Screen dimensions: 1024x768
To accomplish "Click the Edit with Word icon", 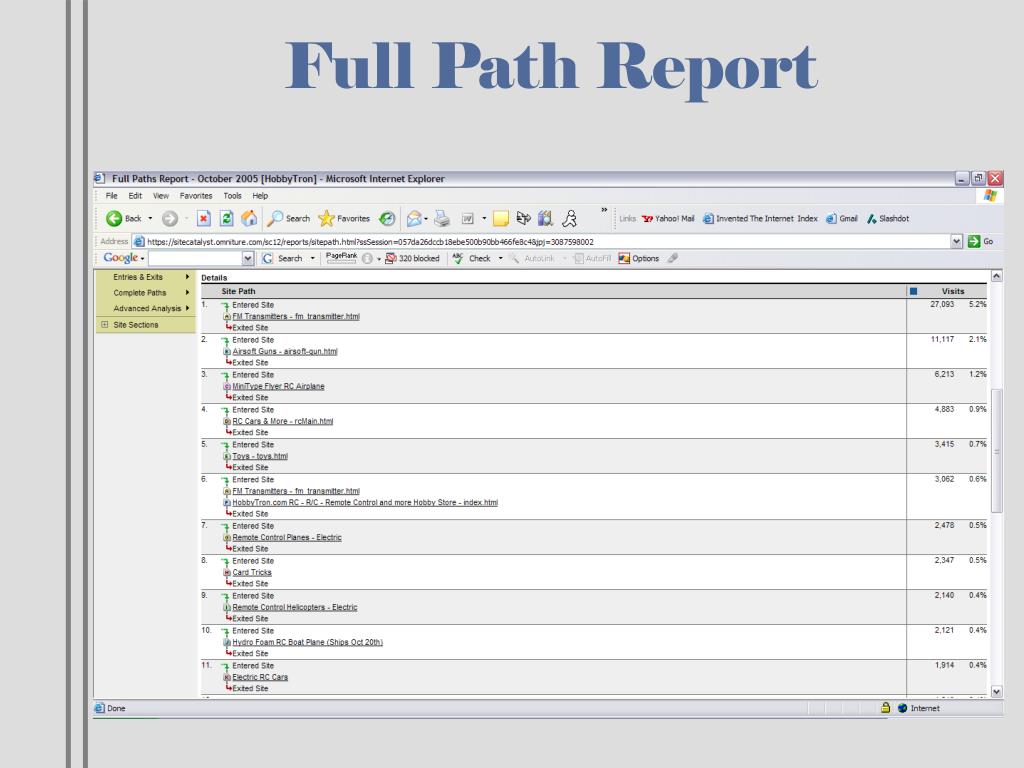I will 468,219.
